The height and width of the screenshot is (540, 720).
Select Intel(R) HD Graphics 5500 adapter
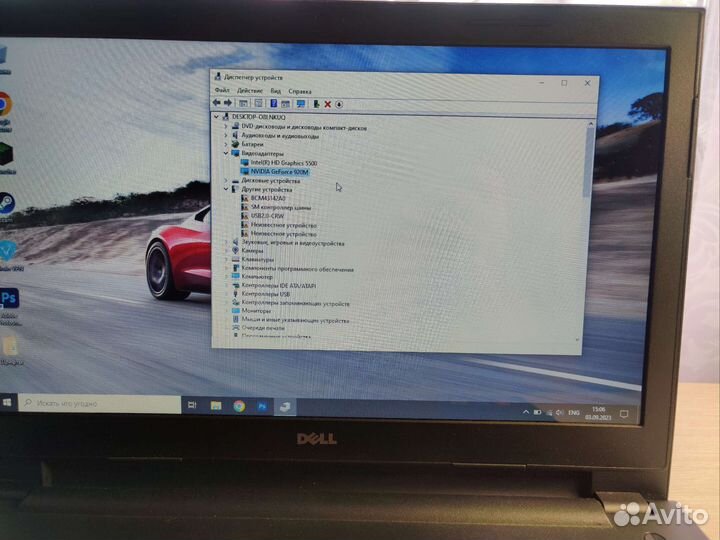coord(283,163)
